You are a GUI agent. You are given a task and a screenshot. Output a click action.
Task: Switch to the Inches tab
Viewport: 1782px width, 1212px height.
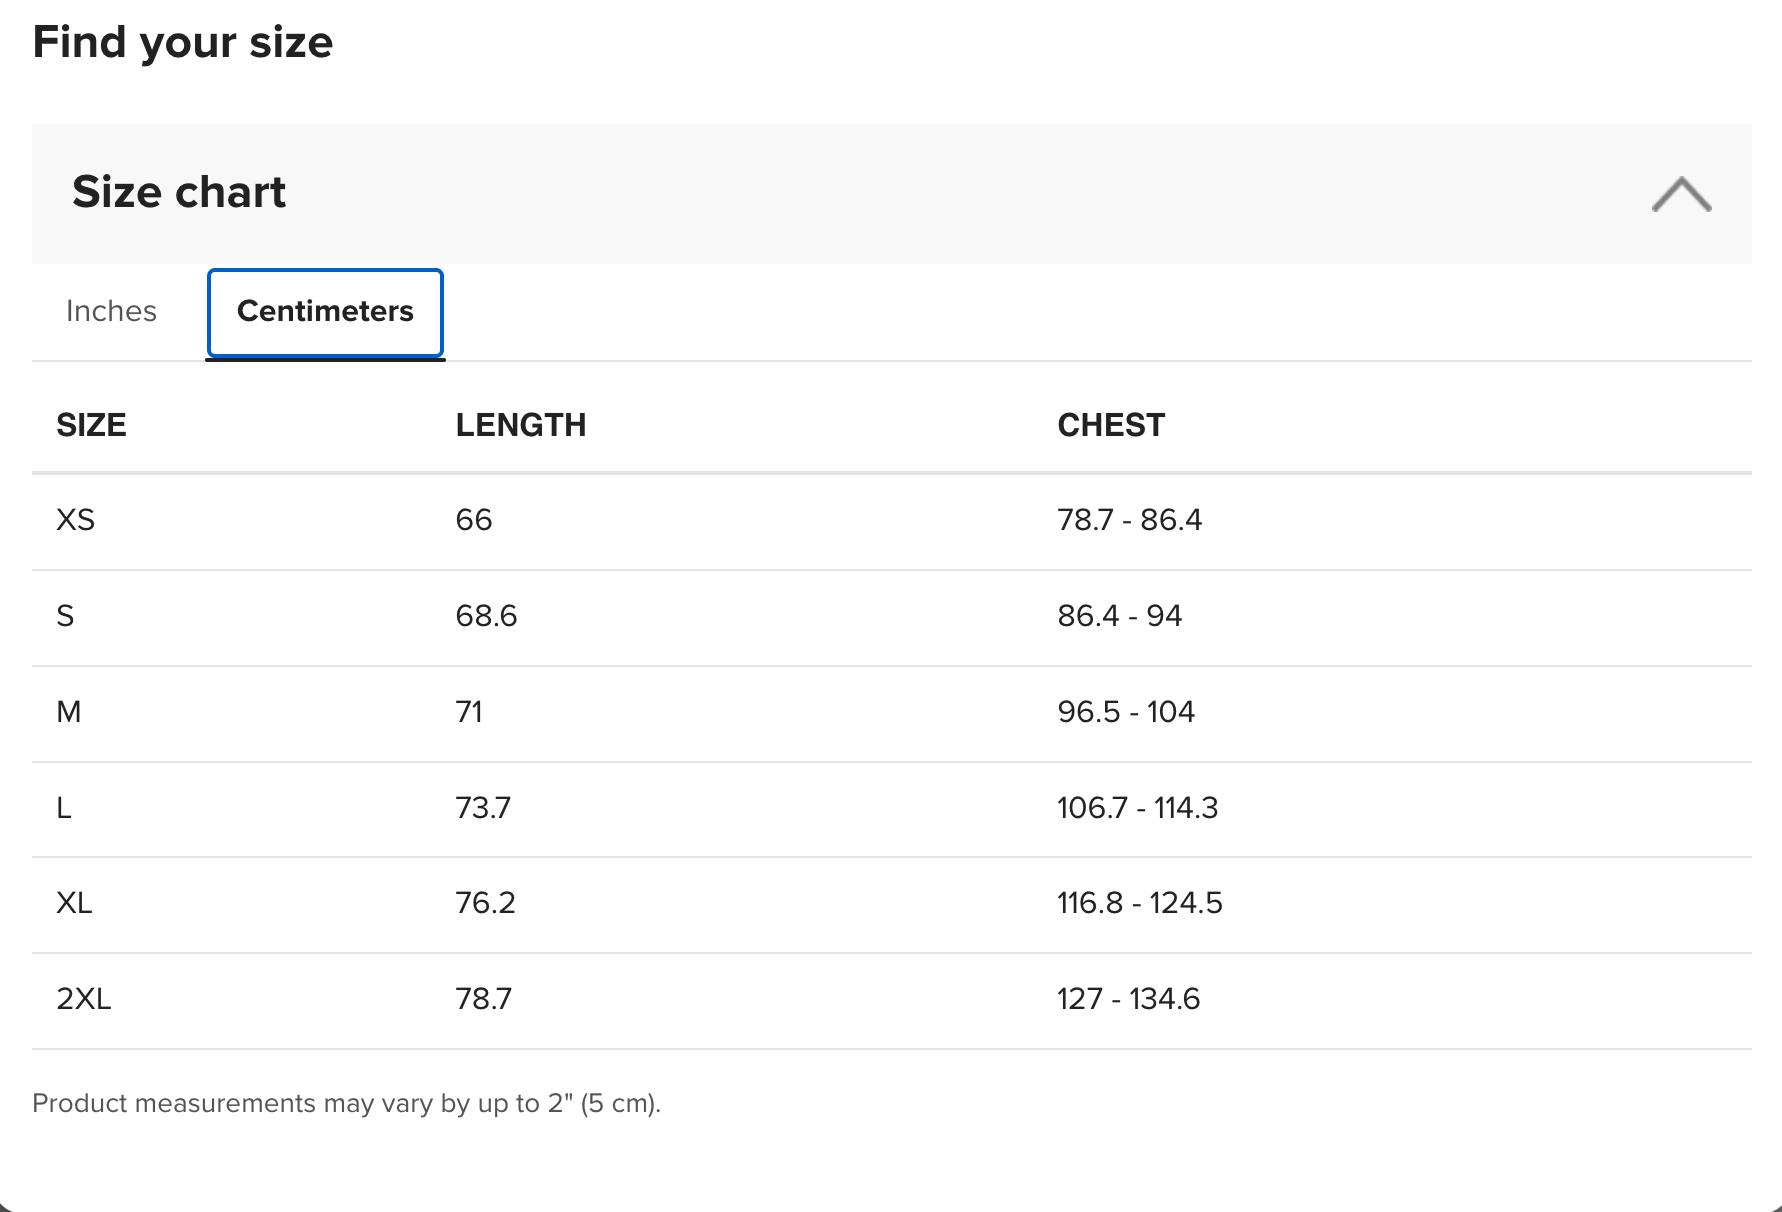[x=111, y=311]
